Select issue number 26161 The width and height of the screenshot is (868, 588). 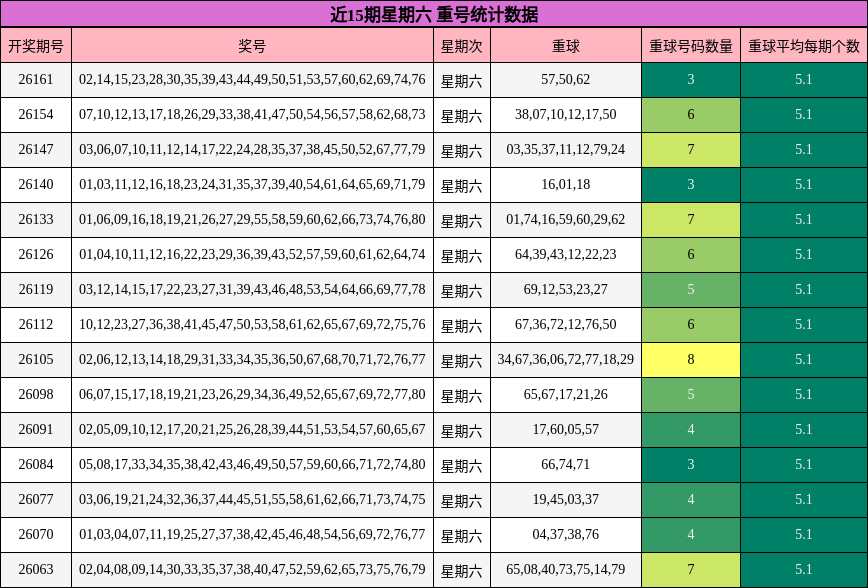36,80
